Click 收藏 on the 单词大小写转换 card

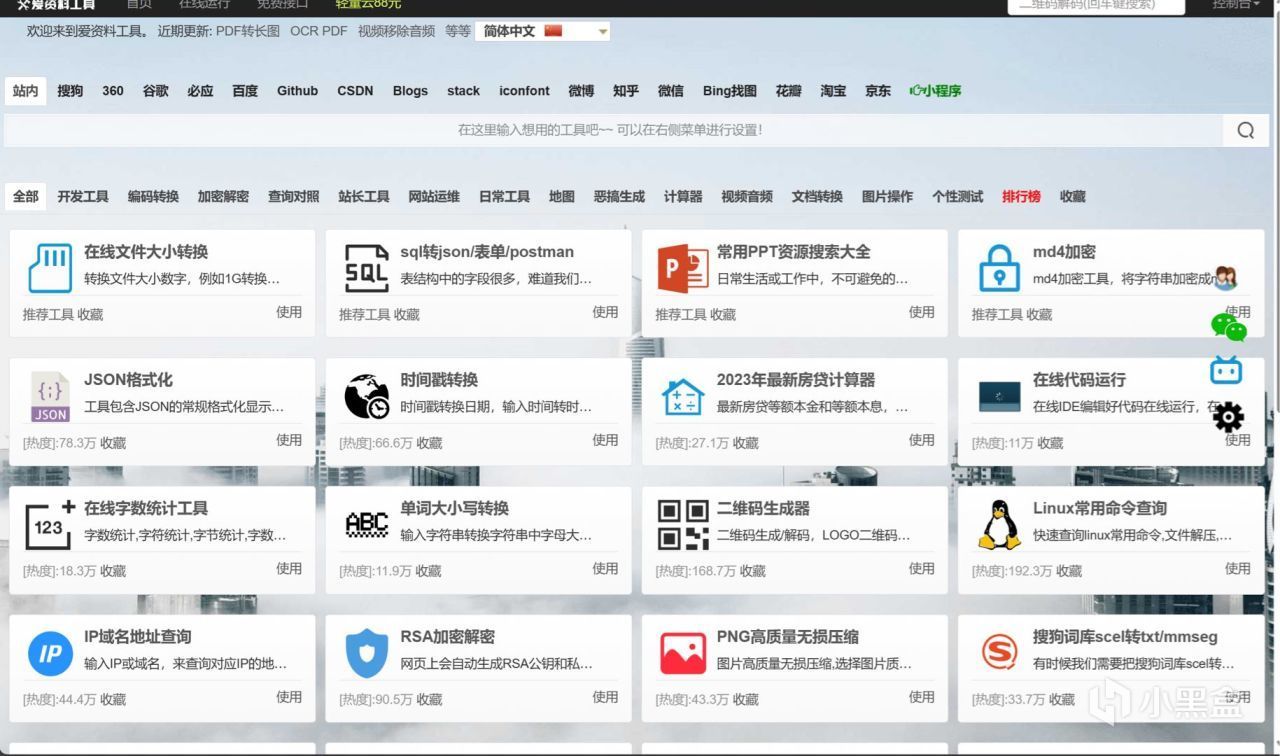[x=429, y=571]
